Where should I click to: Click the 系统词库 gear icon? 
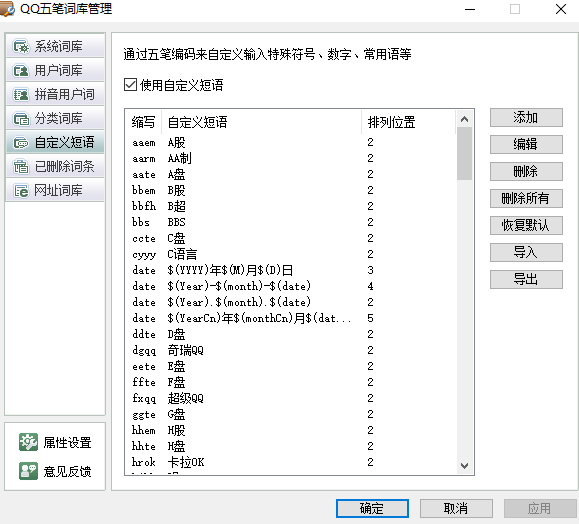21,47
